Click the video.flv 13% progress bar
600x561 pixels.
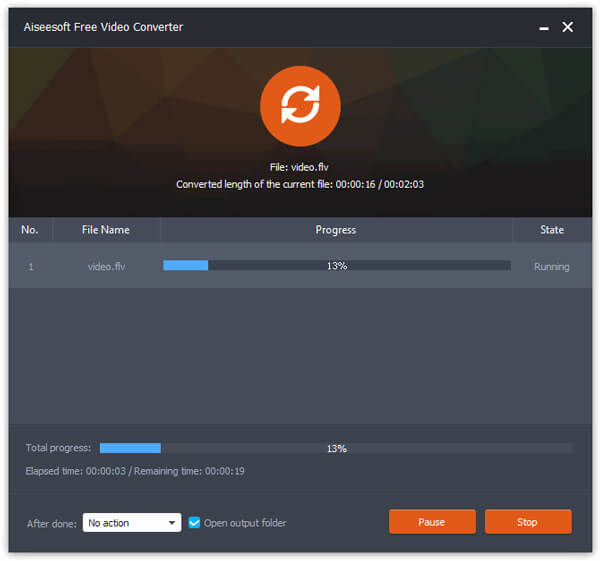tap(337, 266)
